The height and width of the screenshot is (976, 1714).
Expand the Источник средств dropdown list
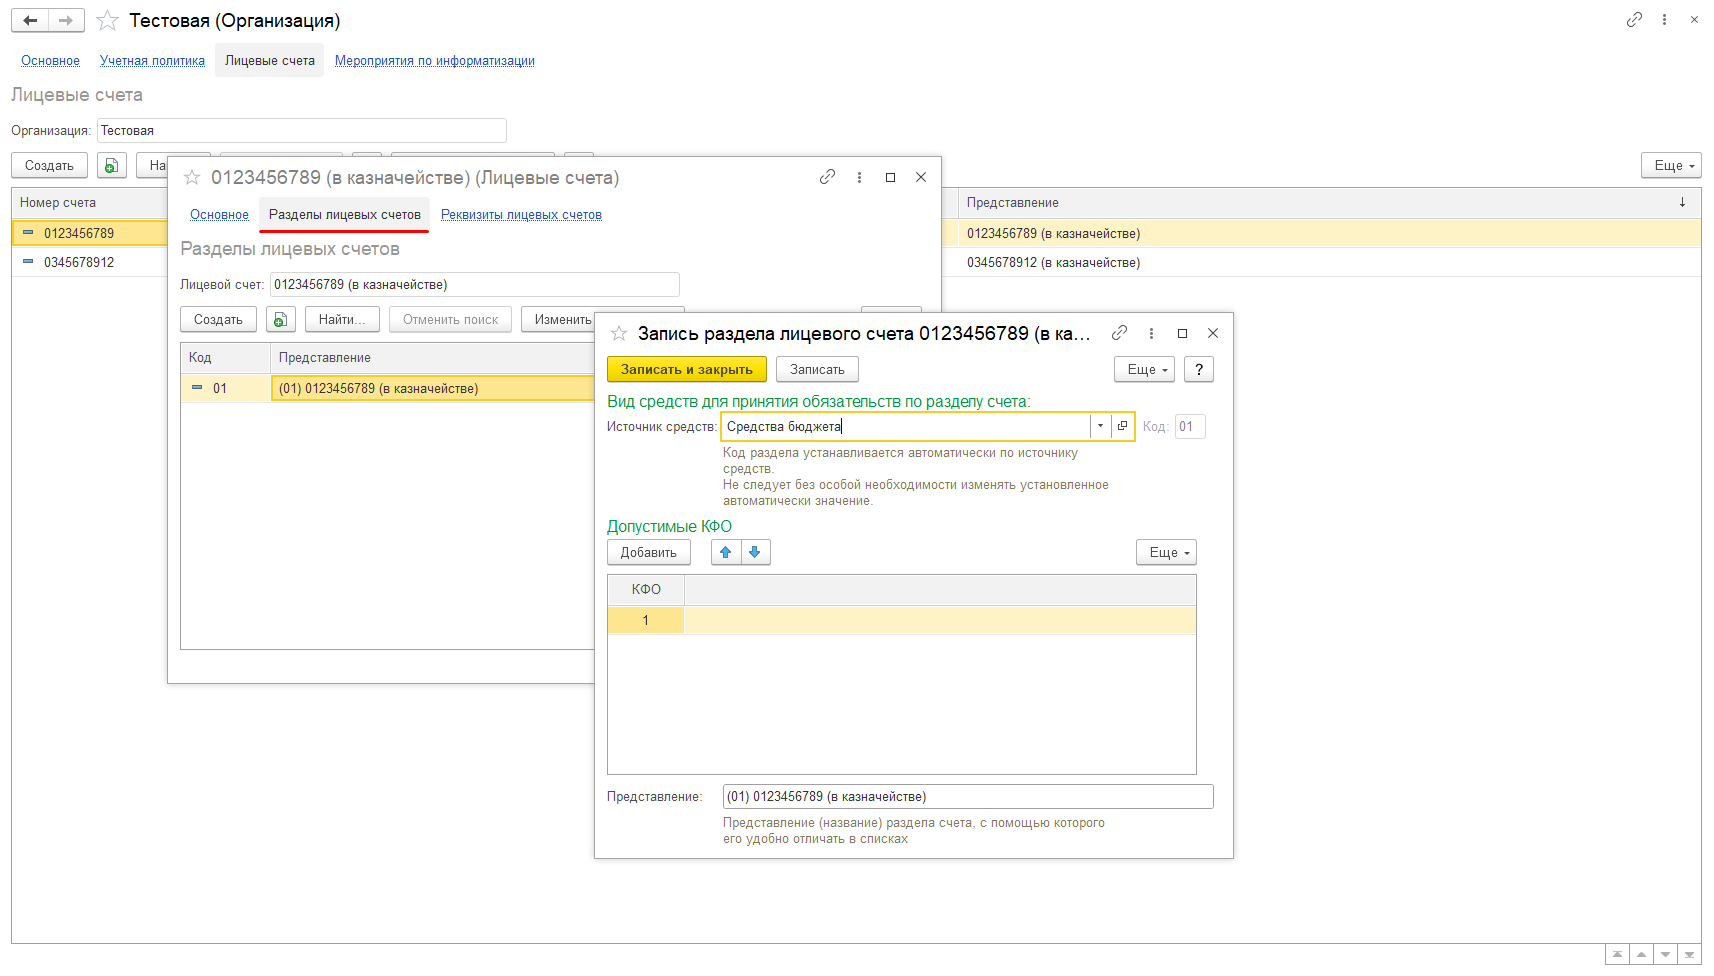click(x=1100, y=426)
